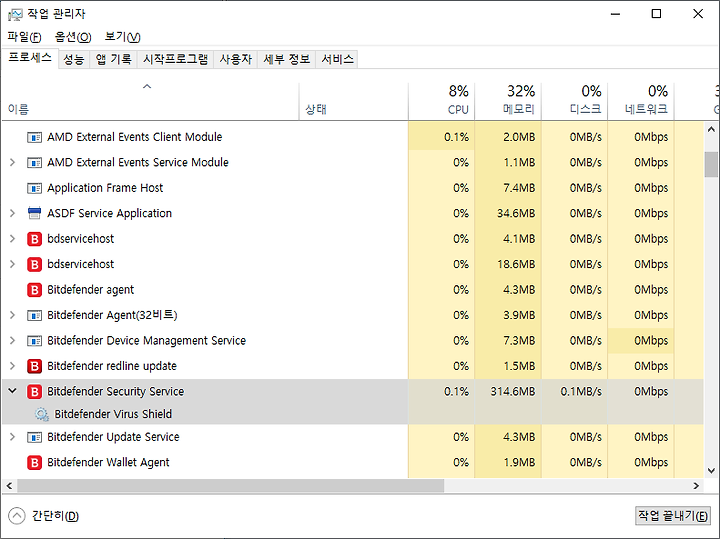
Task: Click the horizontal scrollbar thumb
Action: [231, 485]
